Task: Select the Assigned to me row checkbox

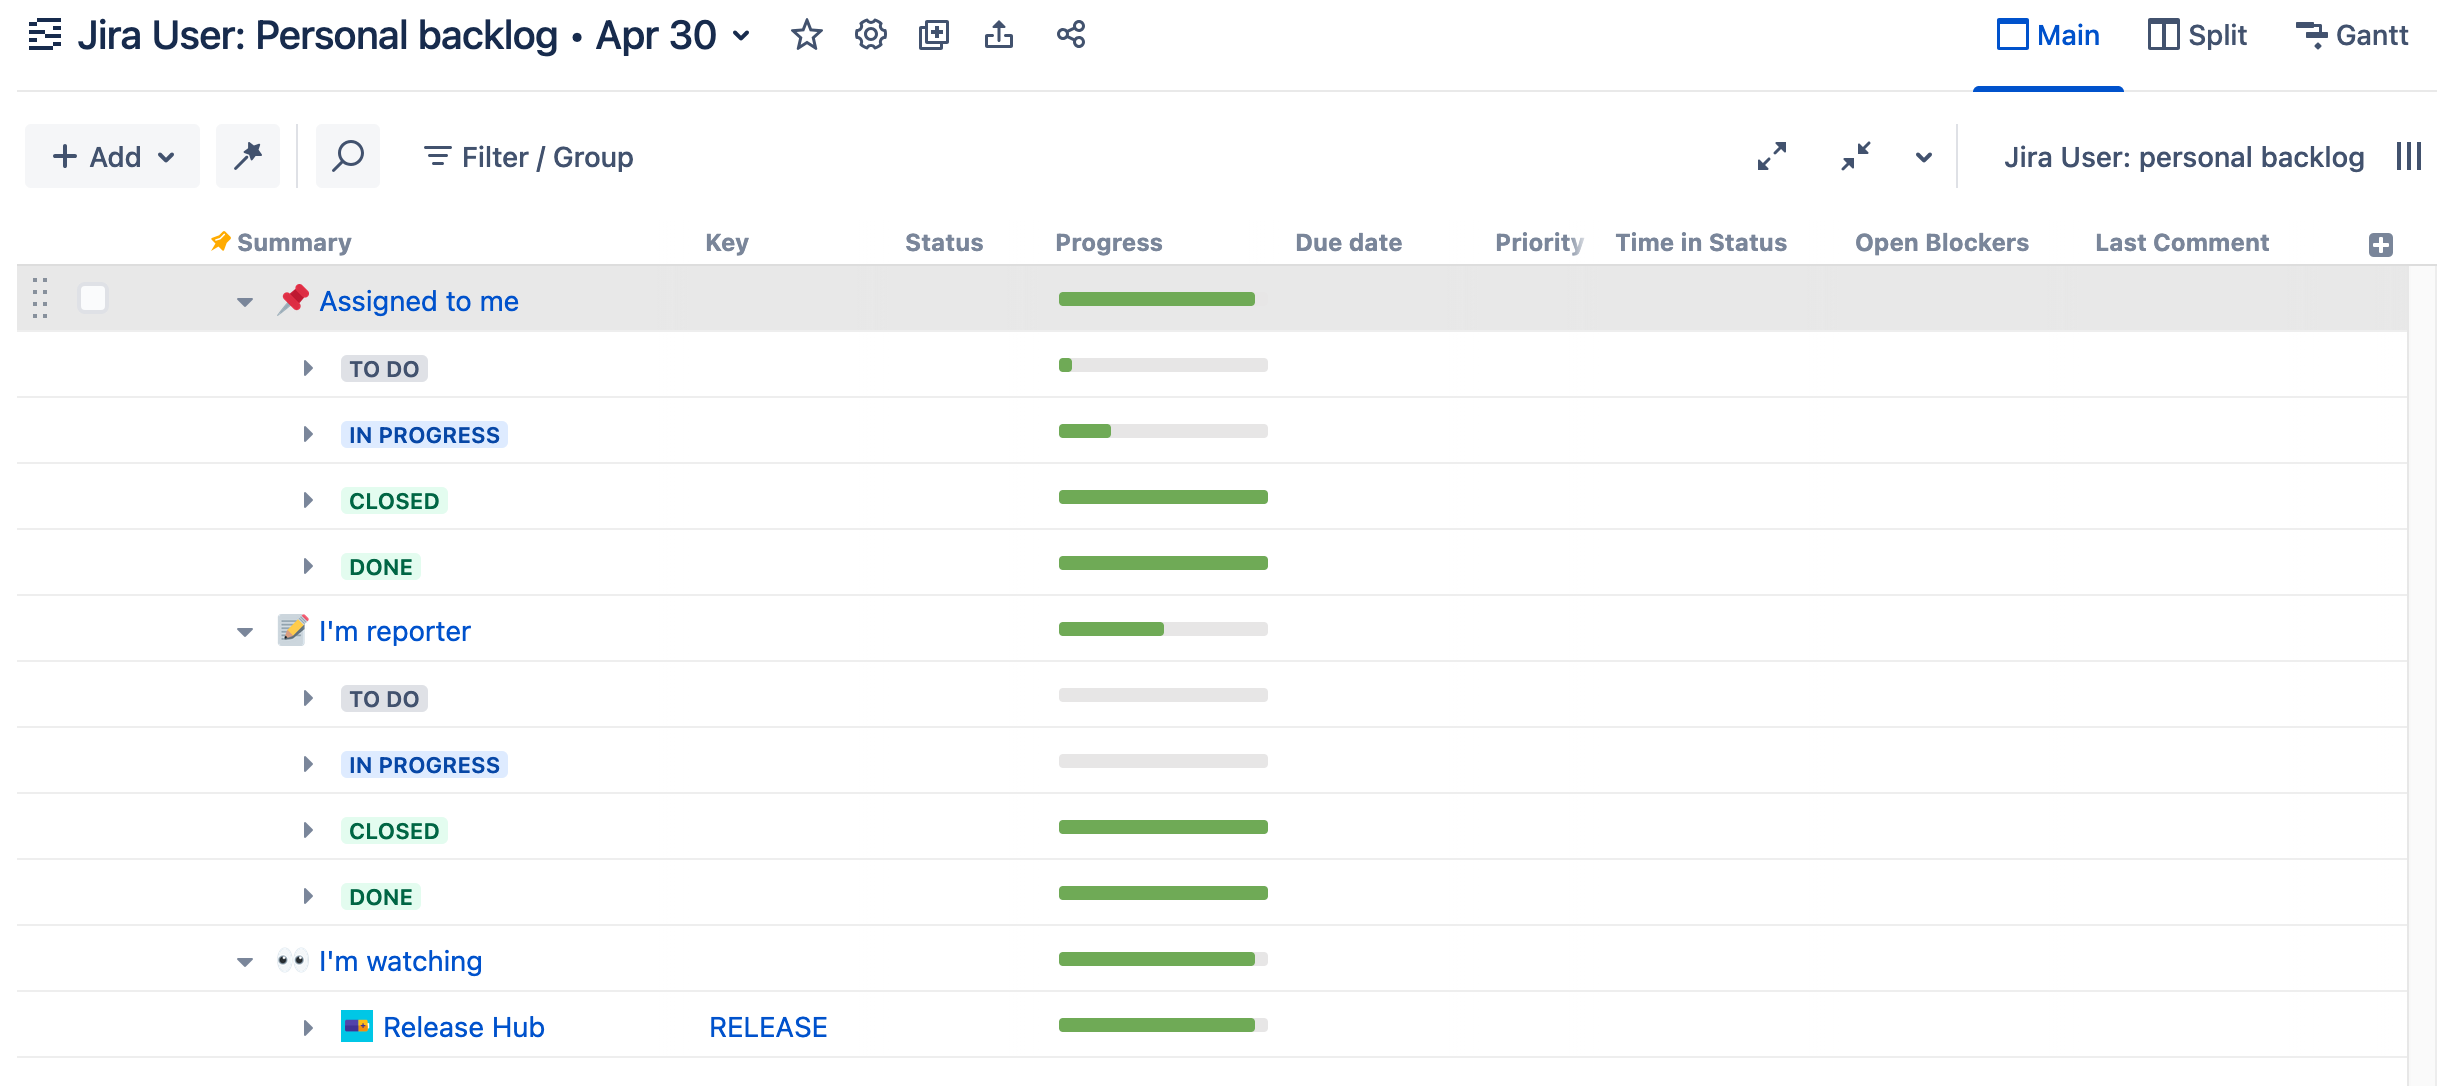Action: click(x=93, y=298)
